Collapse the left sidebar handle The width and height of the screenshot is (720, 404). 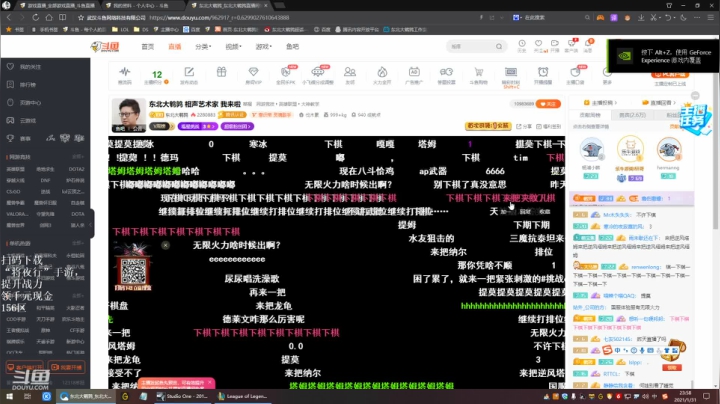[x=91, y=224]
